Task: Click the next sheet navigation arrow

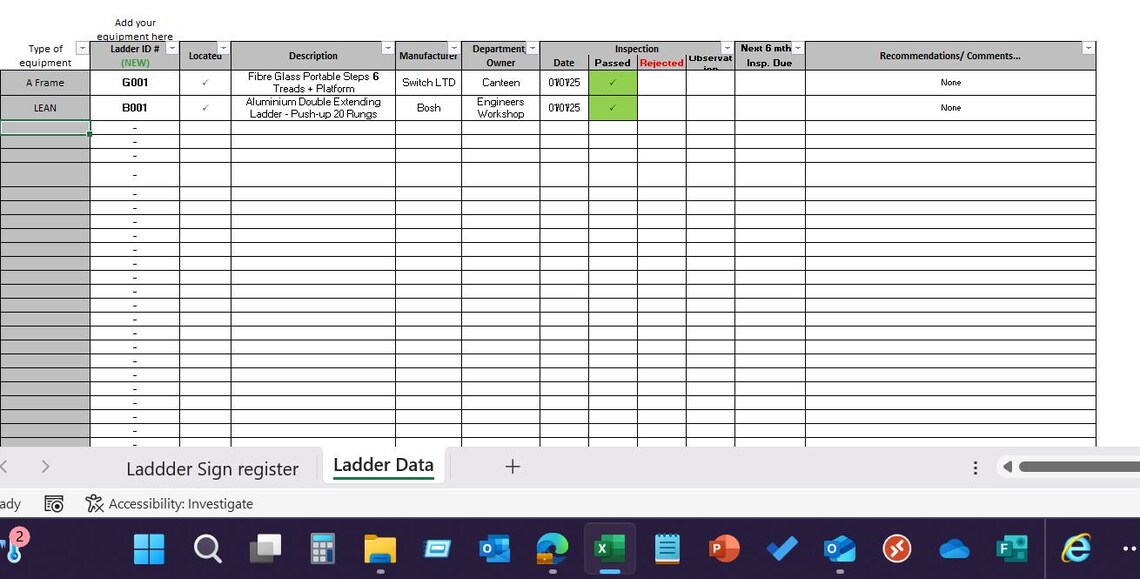Action: 45,467
